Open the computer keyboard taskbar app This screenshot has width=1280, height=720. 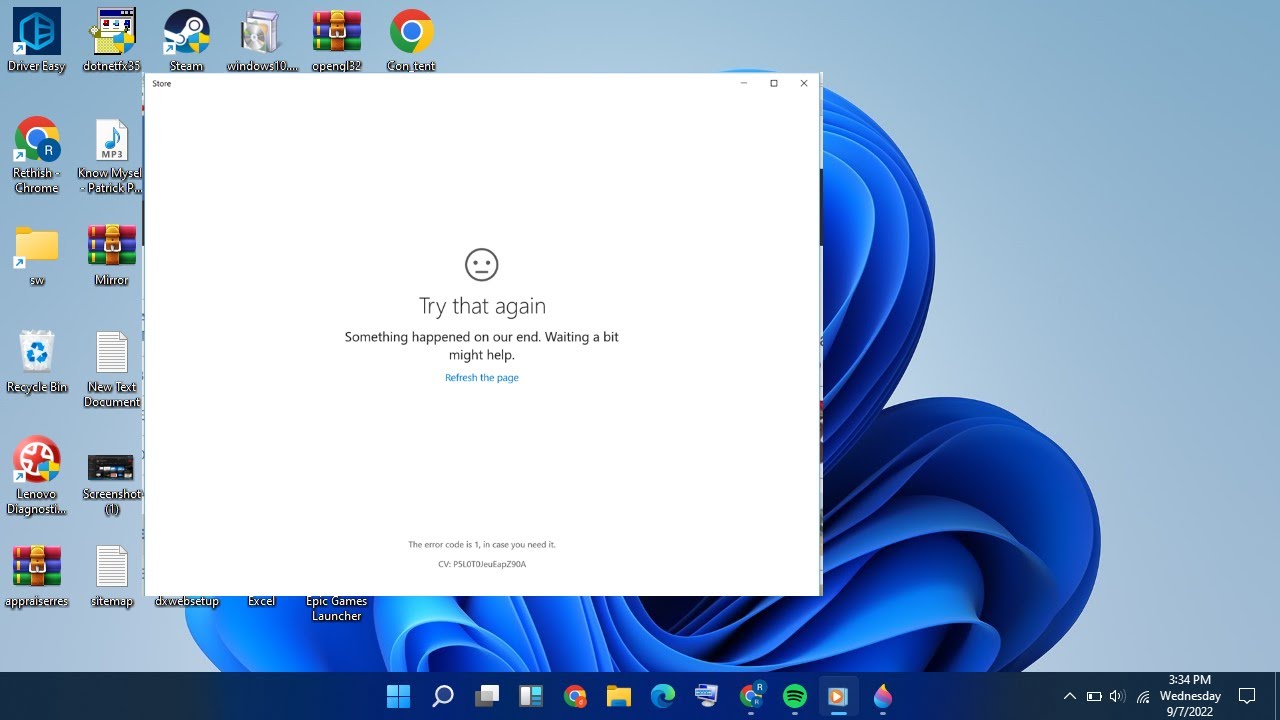coord(707,696)
